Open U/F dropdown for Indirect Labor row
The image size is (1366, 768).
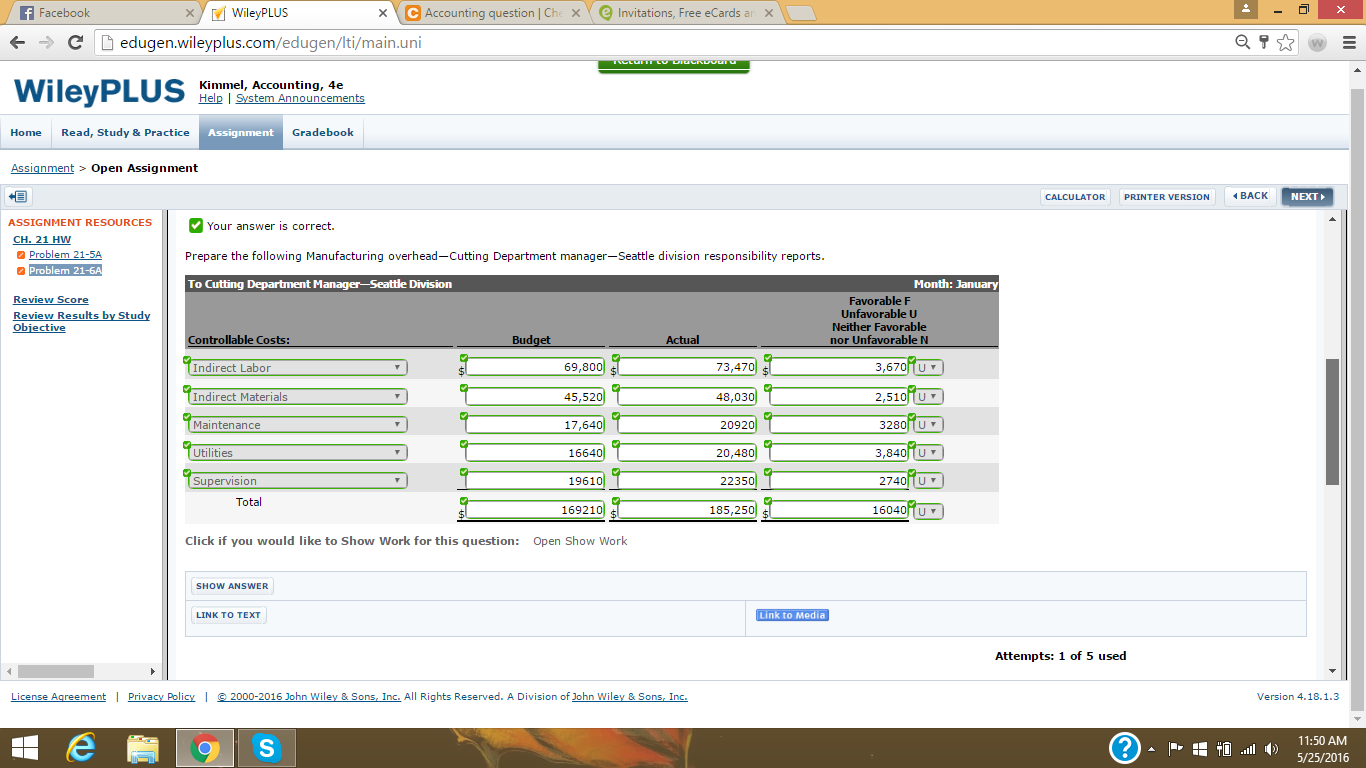(x=927, y=368)
